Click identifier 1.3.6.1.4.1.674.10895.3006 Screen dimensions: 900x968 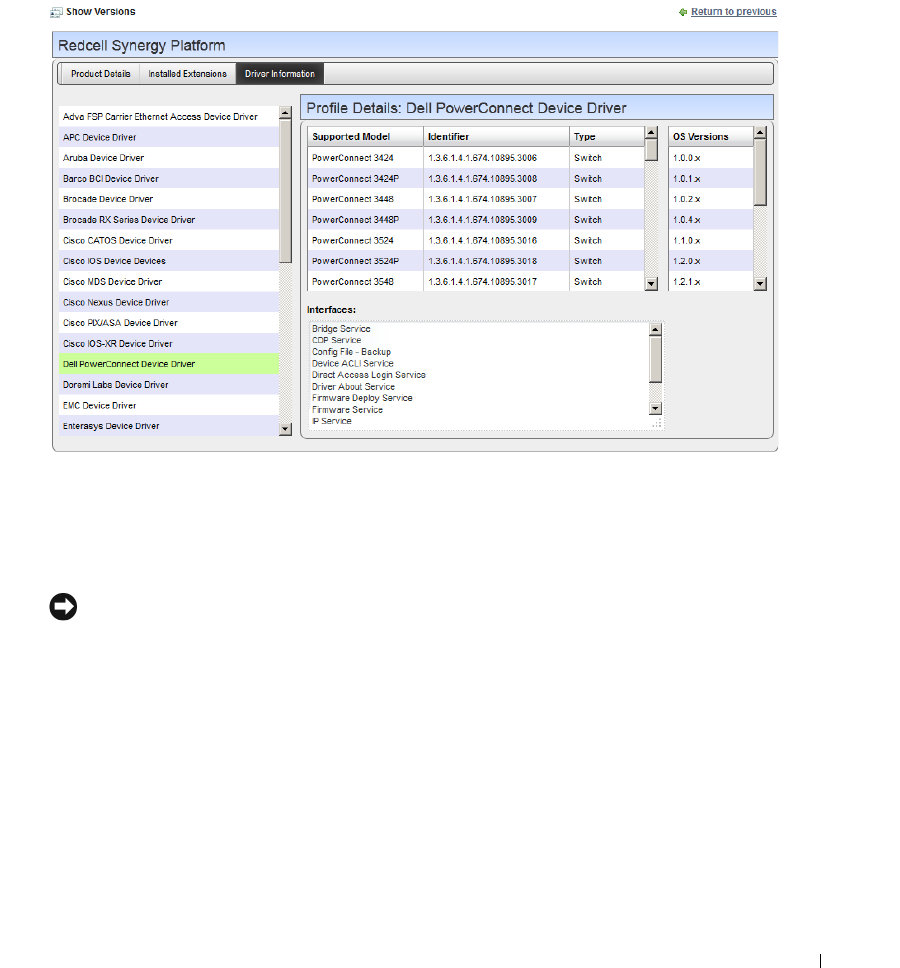[x=483, y=158]
